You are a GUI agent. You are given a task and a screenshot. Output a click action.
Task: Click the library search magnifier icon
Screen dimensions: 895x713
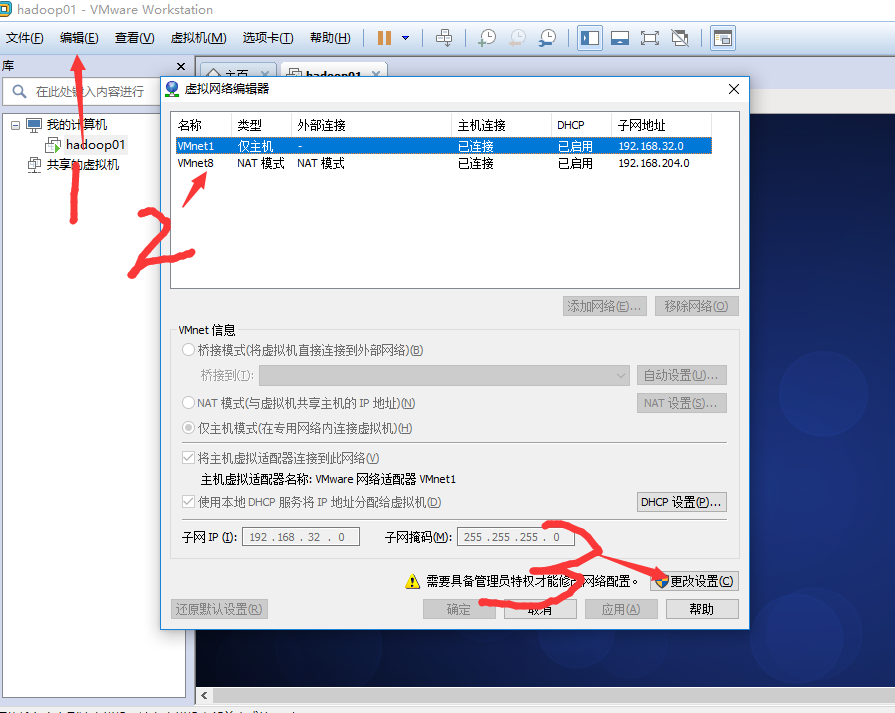(19, 91)
